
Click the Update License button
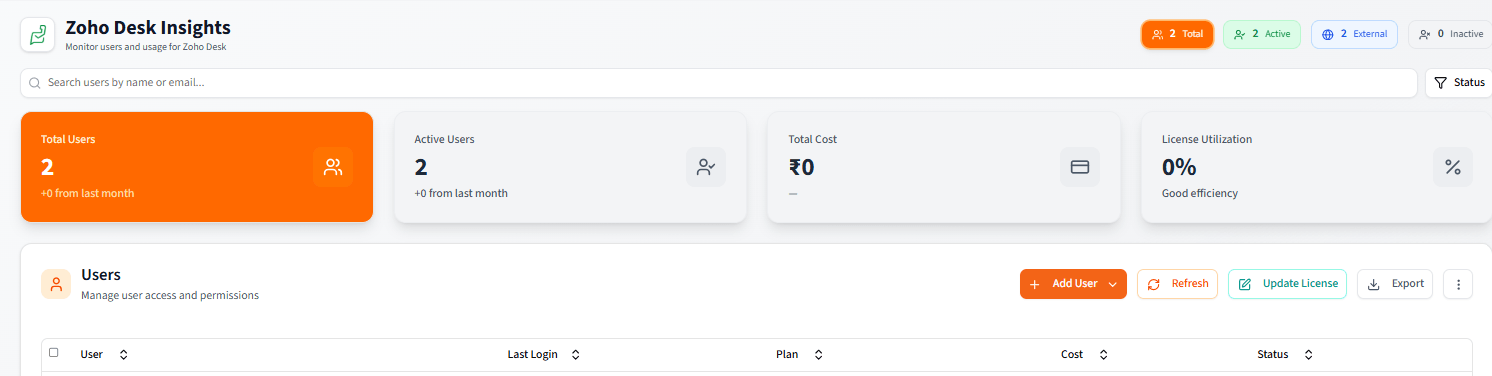[1287, 284]
